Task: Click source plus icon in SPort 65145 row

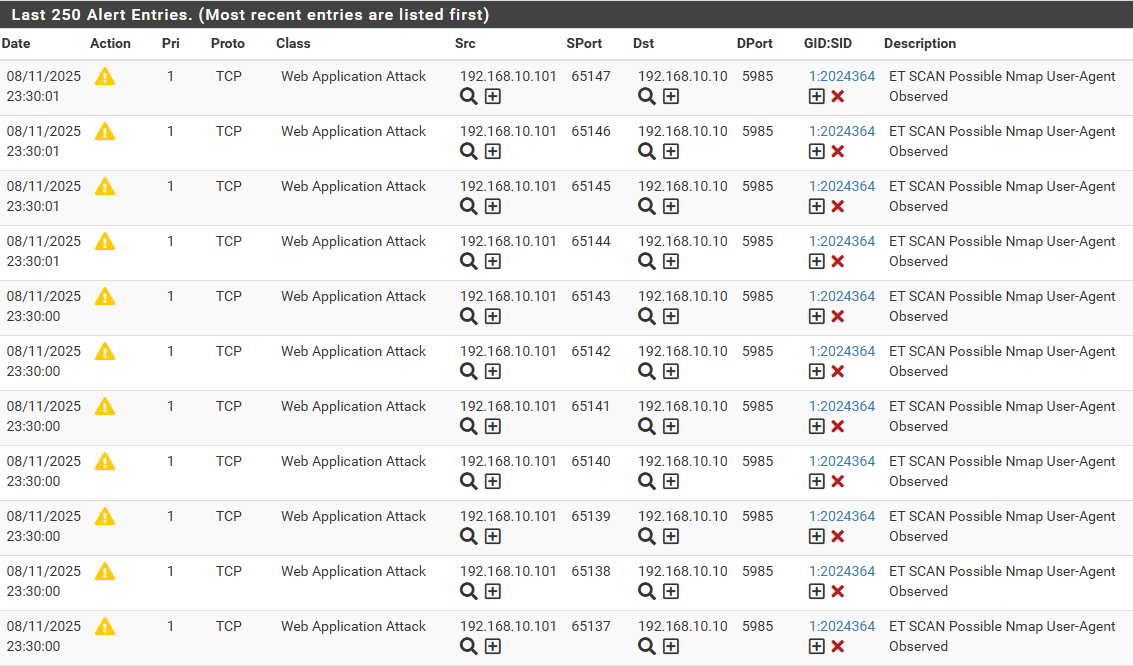Action: [x=493, y=206]
